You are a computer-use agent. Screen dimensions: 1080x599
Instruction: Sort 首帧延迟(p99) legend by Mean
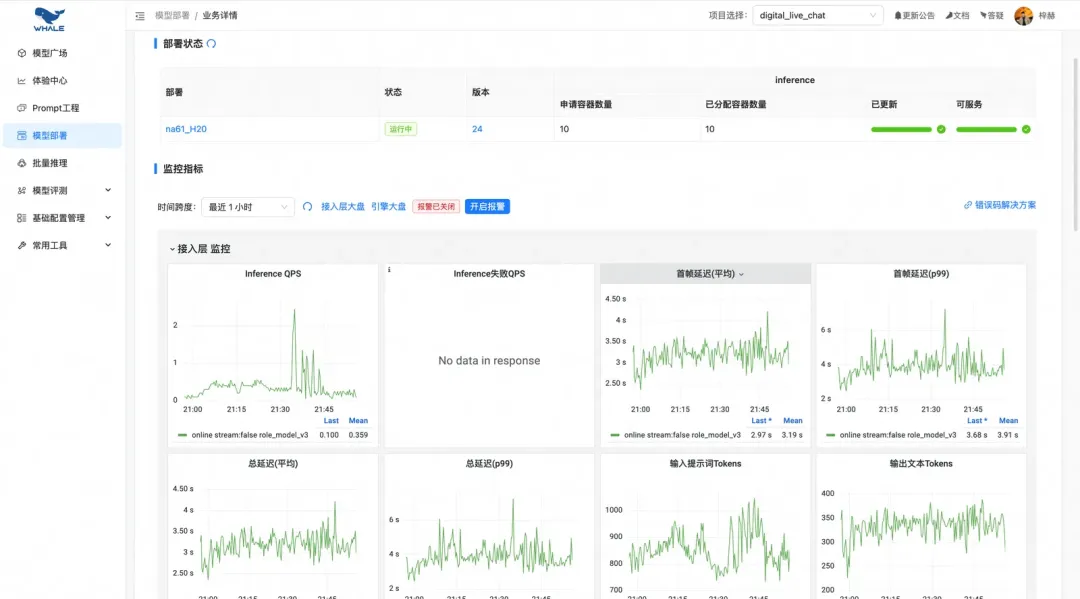[1008, 421]
